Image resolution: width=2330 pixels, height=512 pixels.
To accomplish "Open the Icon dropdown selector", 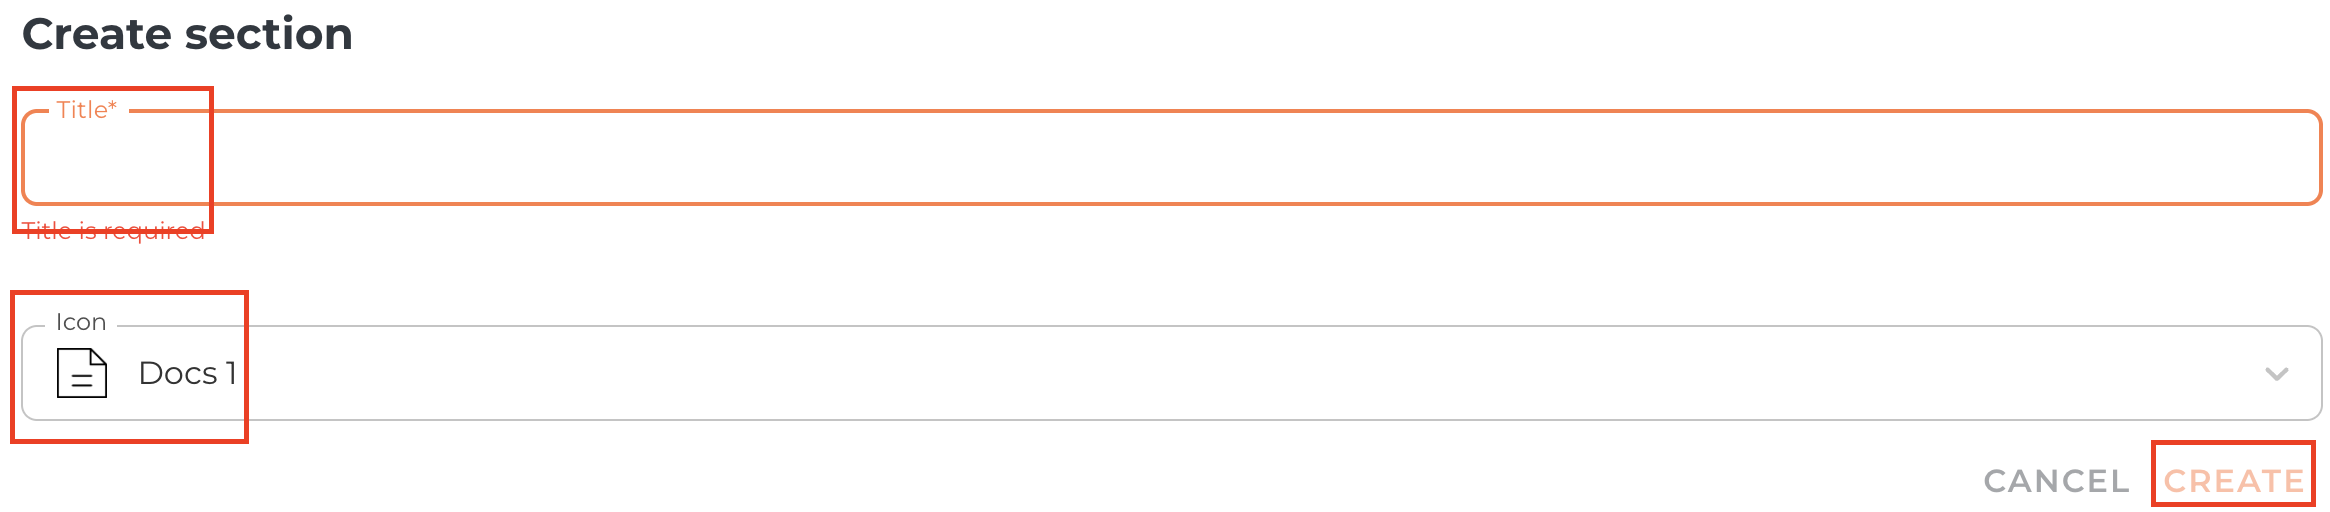I will click(1170, 373).
